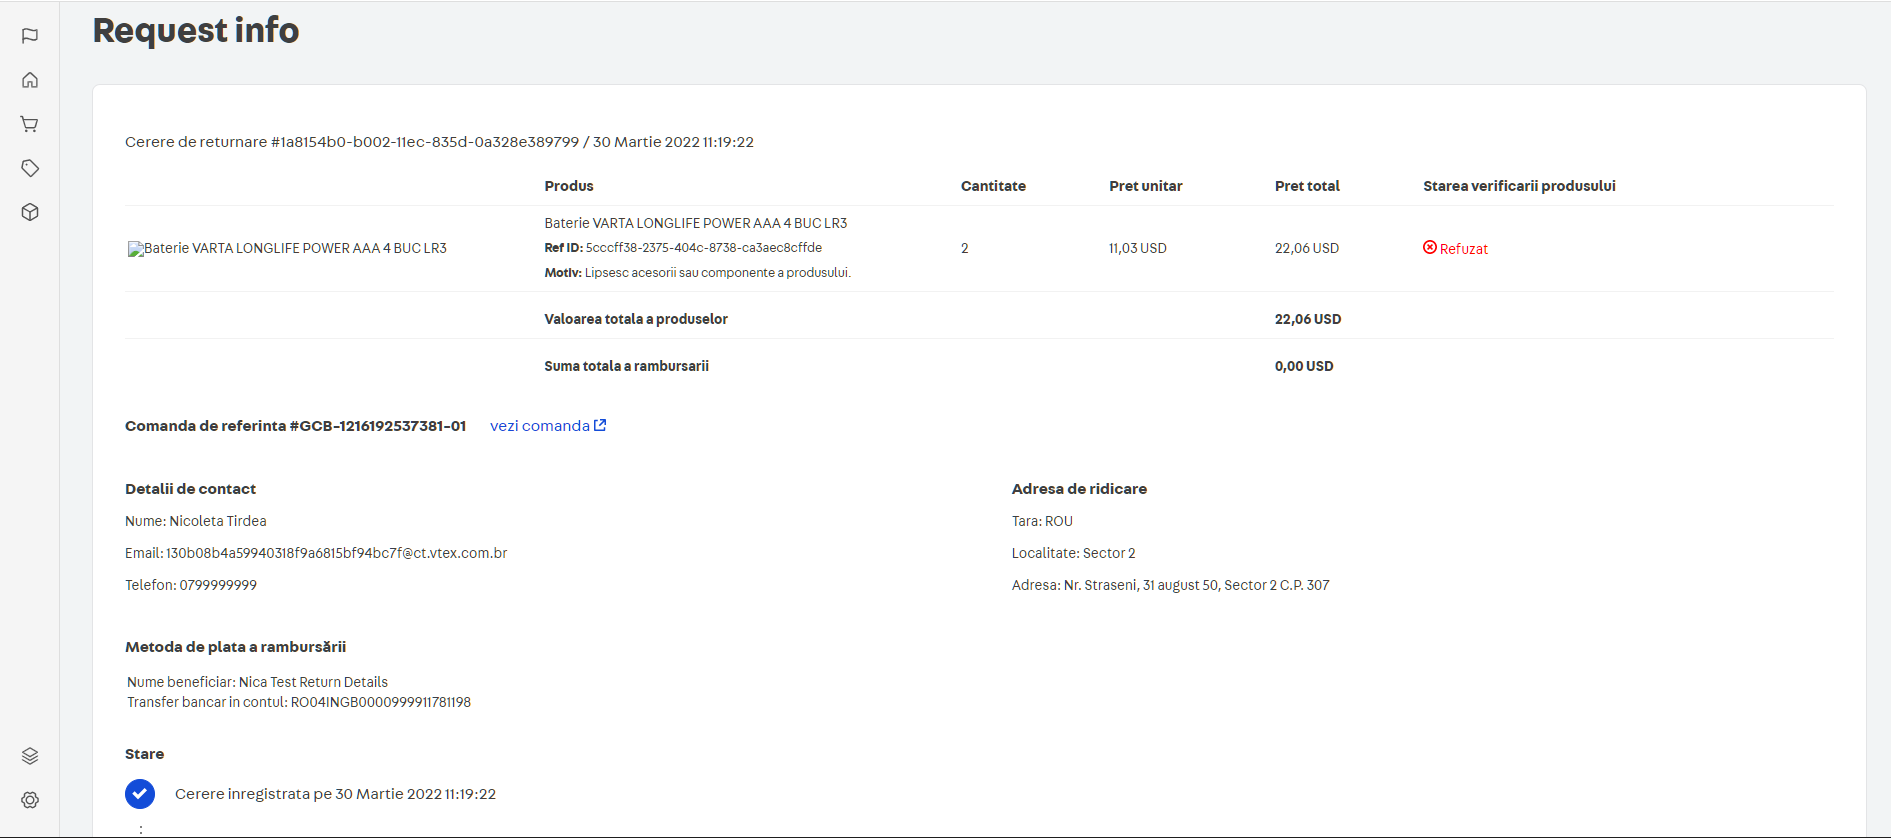
Task: Click the Request info heading
Action: coord(196,30)
